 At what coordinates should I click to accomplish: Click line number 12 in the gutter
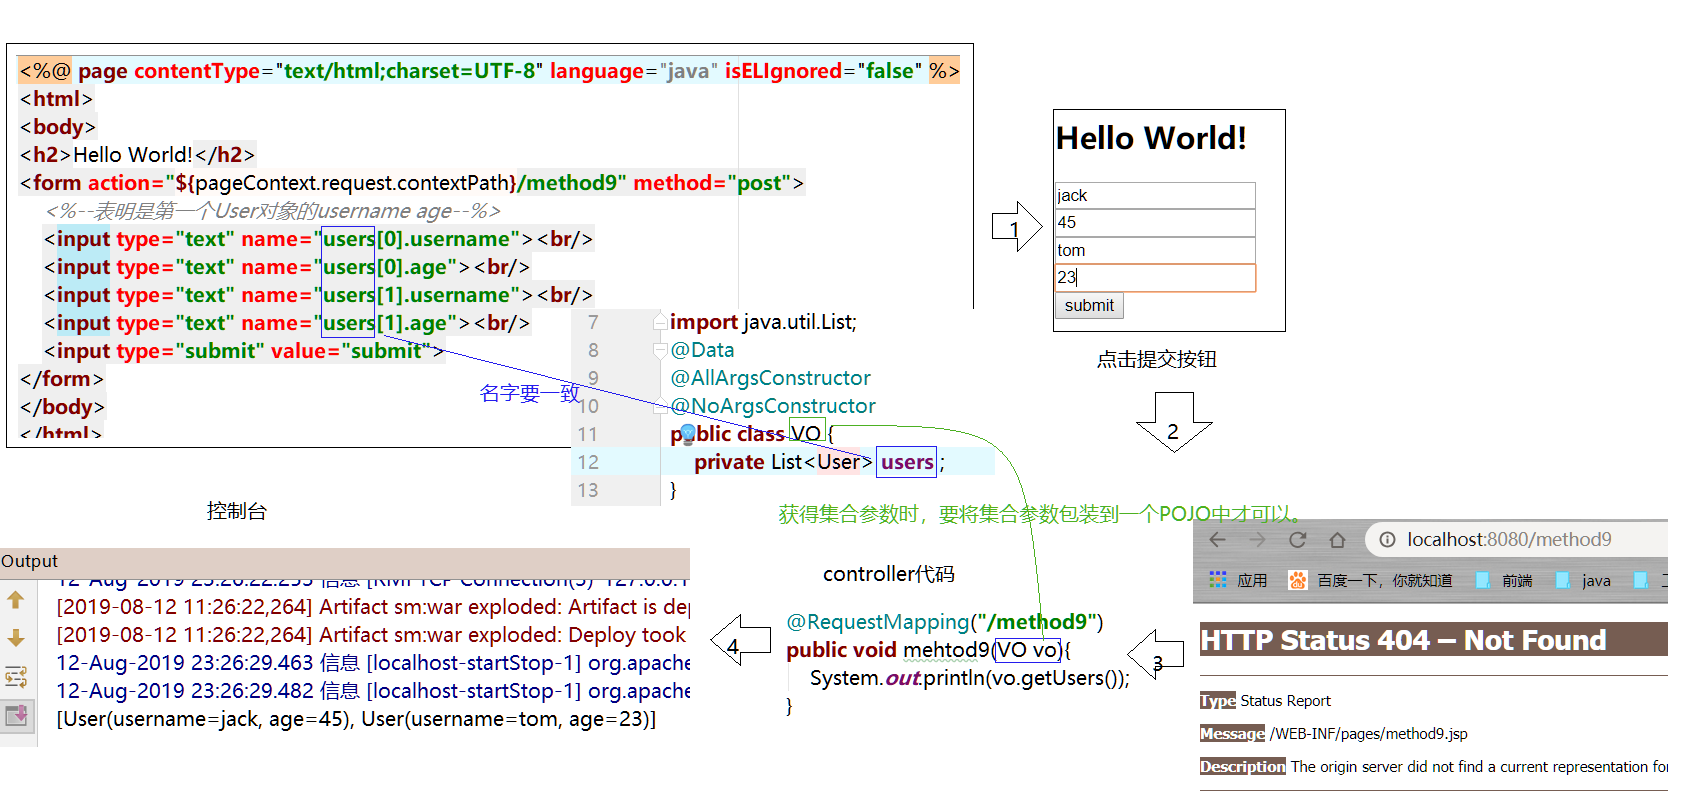(x=588, y=462)
